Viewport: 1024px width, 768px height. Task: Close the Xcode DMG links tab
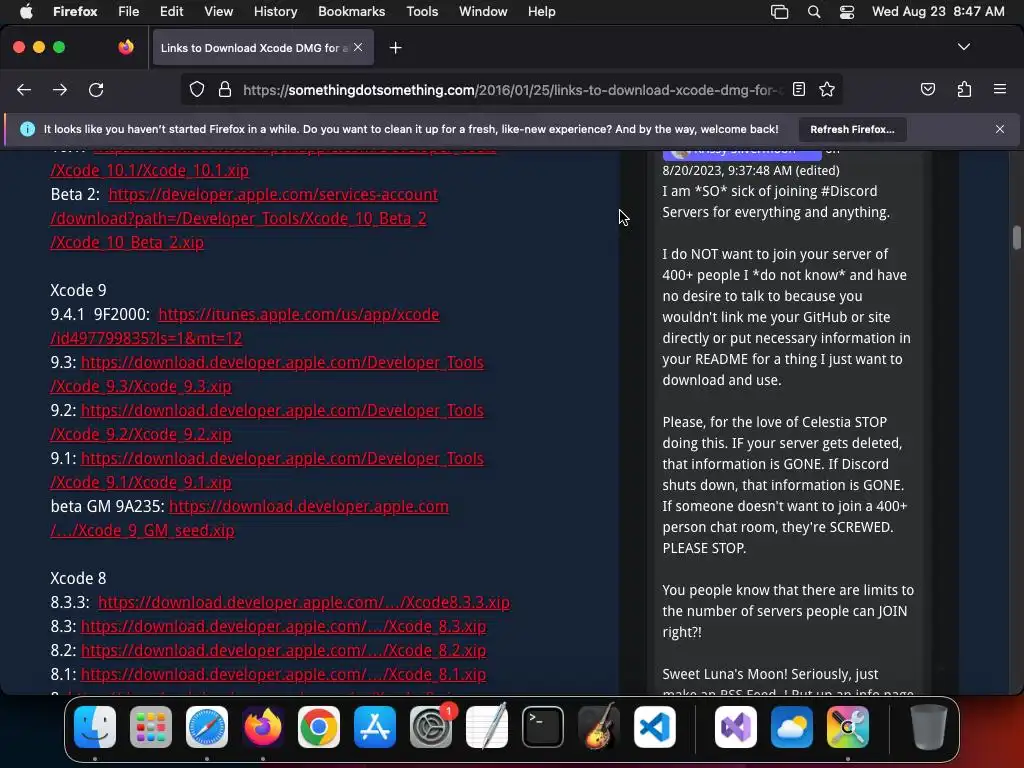pyautogui.click(x=358, y=47)
